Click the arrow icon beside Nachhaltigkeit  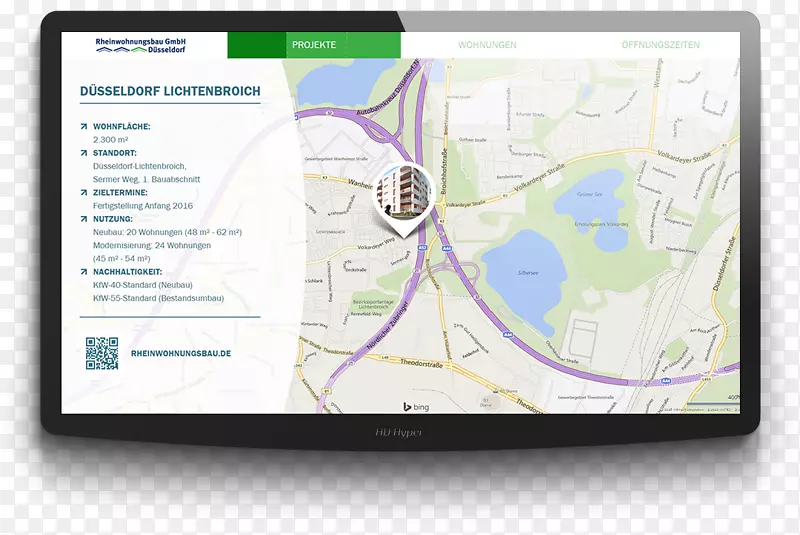point(84,271)
